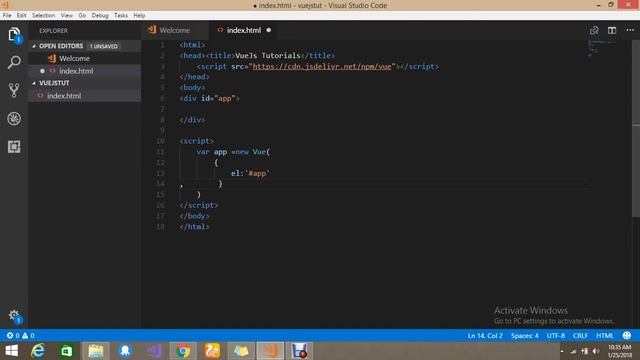Open the Explorer view in activity bar
This screenshot has height=360, width=640.
pyautogui.click(x=14, y=35)
